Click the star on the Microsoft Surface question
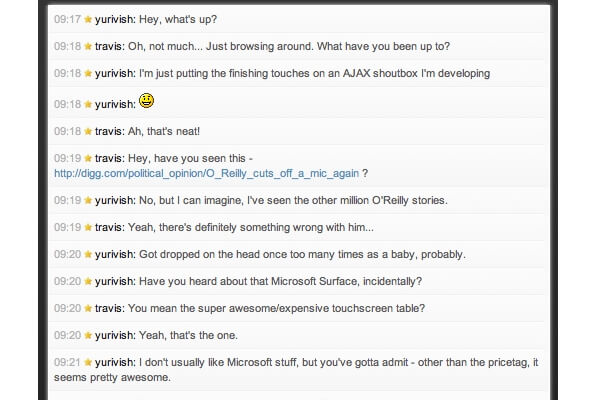This screenshot has height=400, width=600. 88,281
